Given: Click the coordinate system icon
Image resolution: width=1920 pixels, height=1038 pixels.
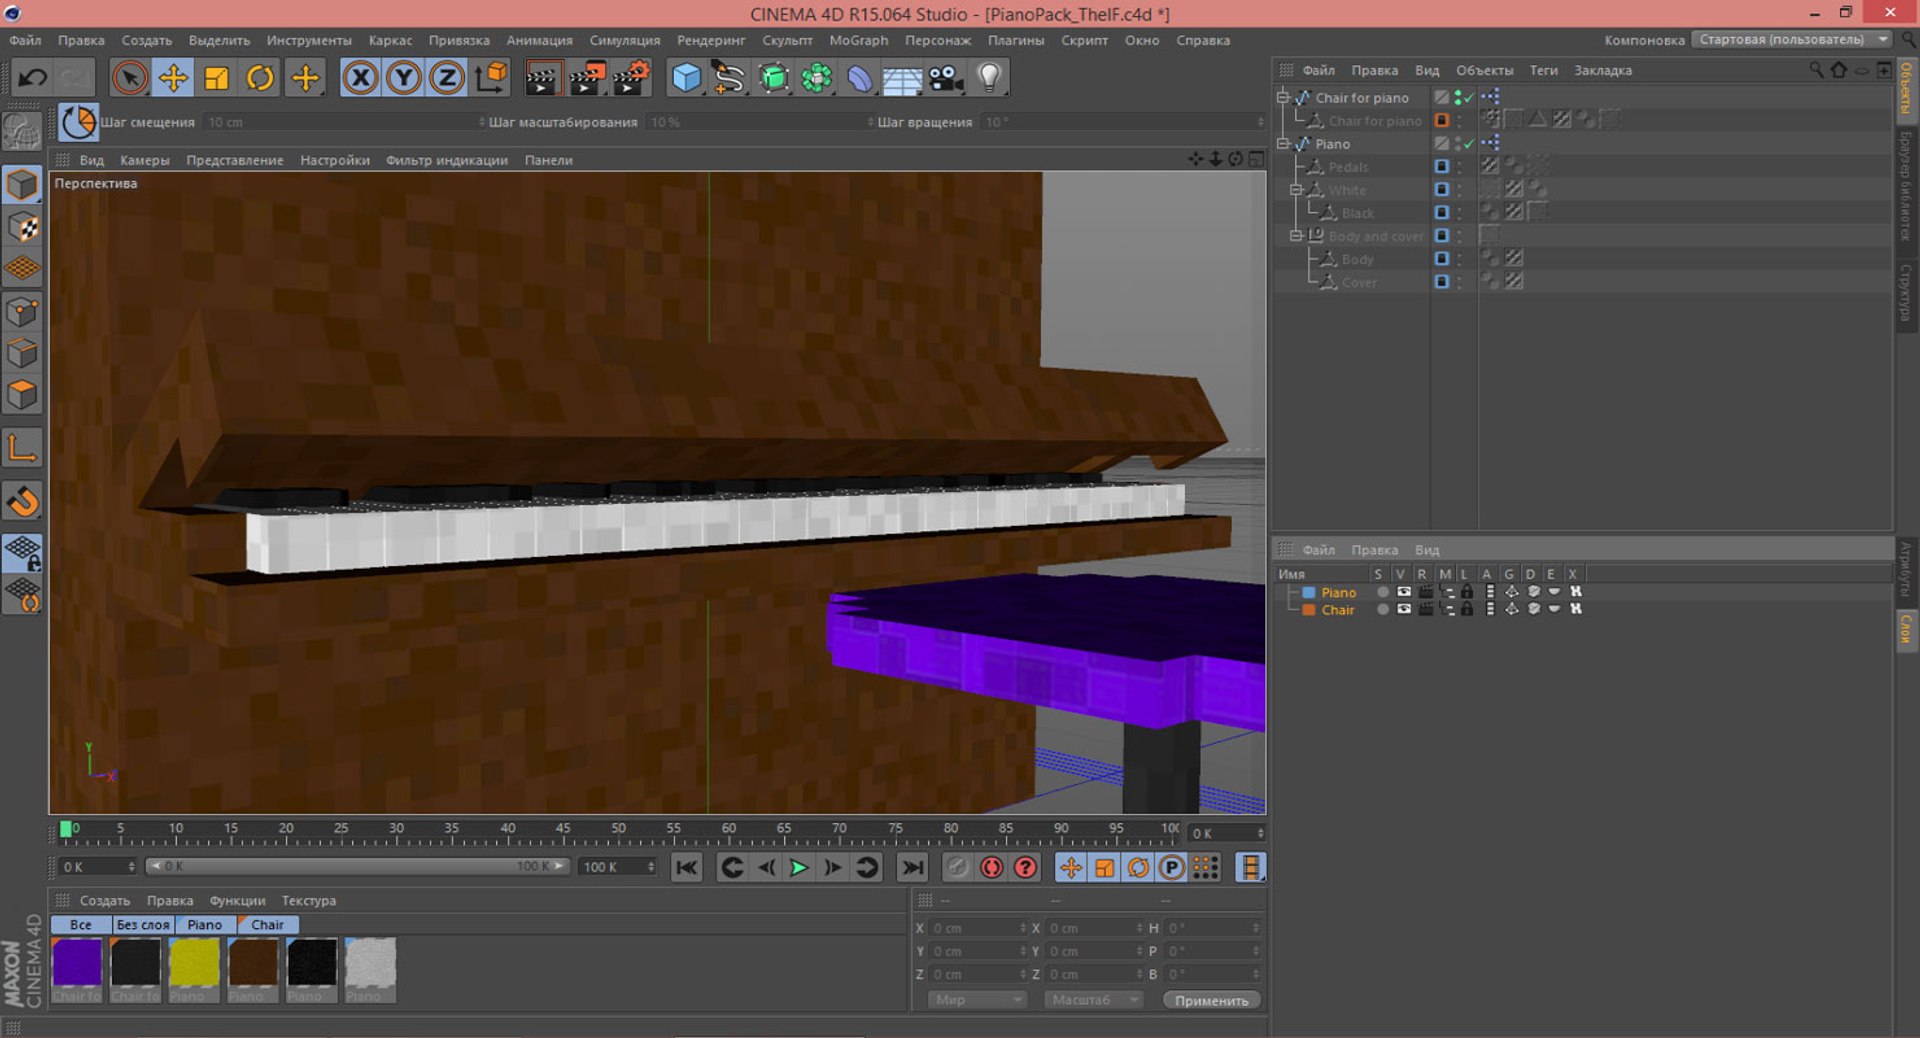Looking at the screenshot, I should pos(491,78).
